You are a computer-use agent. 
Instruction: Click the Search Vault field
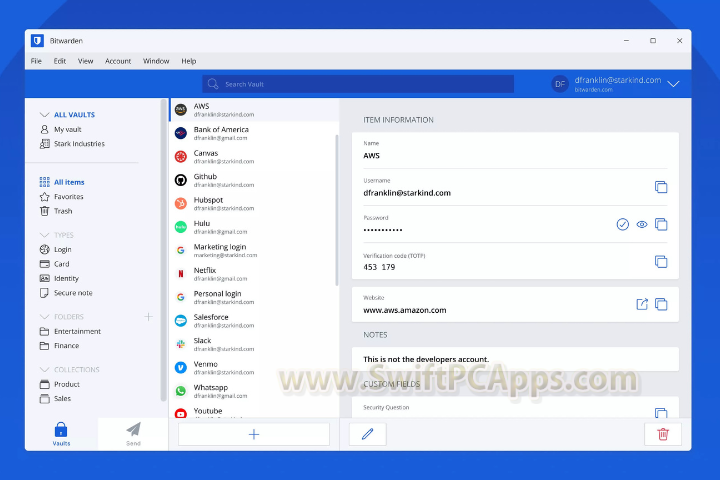358,84
